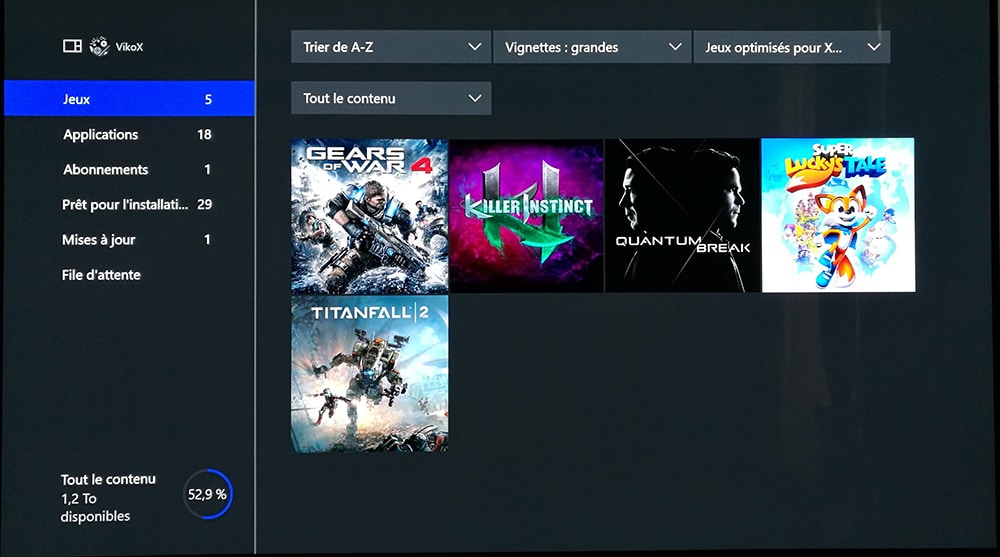Screen dimensions: 1000x557
Task: Select Super Lucky's Tale tile
Action: point(838,215)
